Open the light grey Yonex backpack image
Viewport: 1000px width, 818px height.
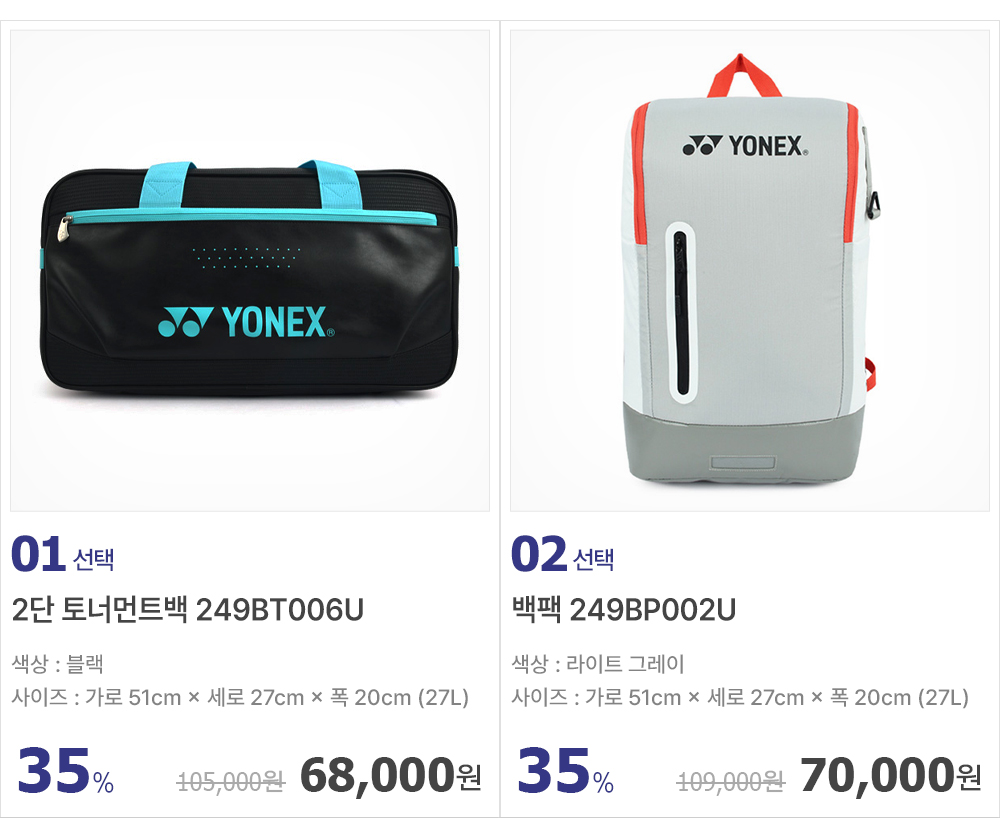[750, 270]
